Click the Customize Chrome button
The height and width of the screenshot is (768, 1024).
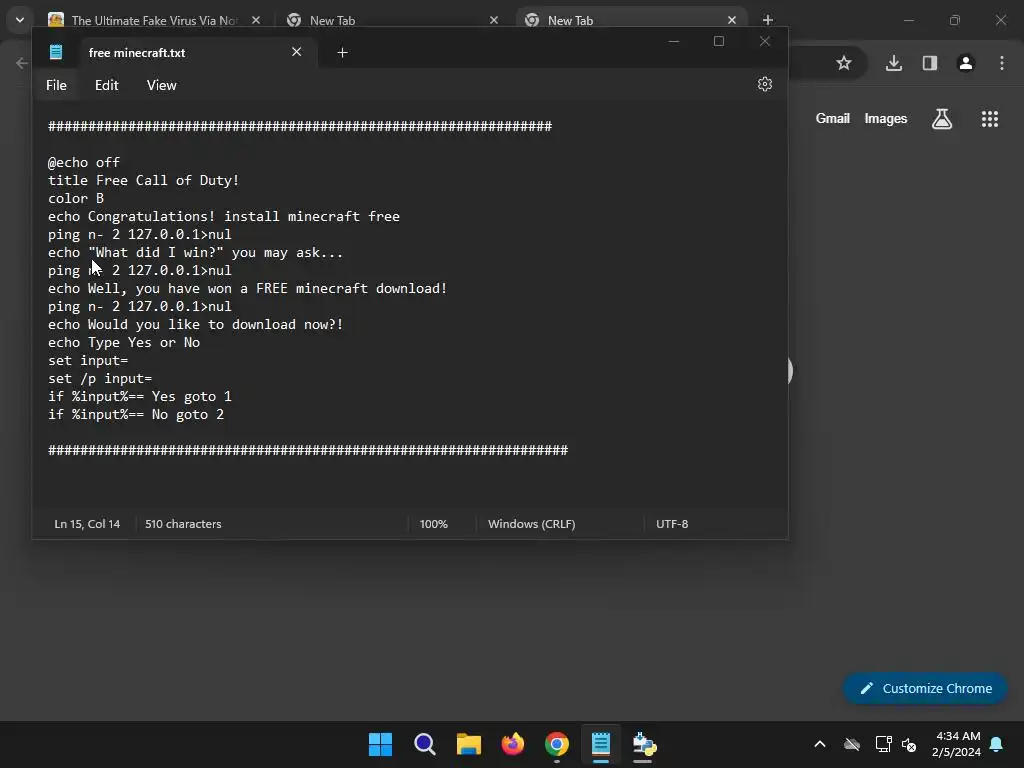pos(925,688)
